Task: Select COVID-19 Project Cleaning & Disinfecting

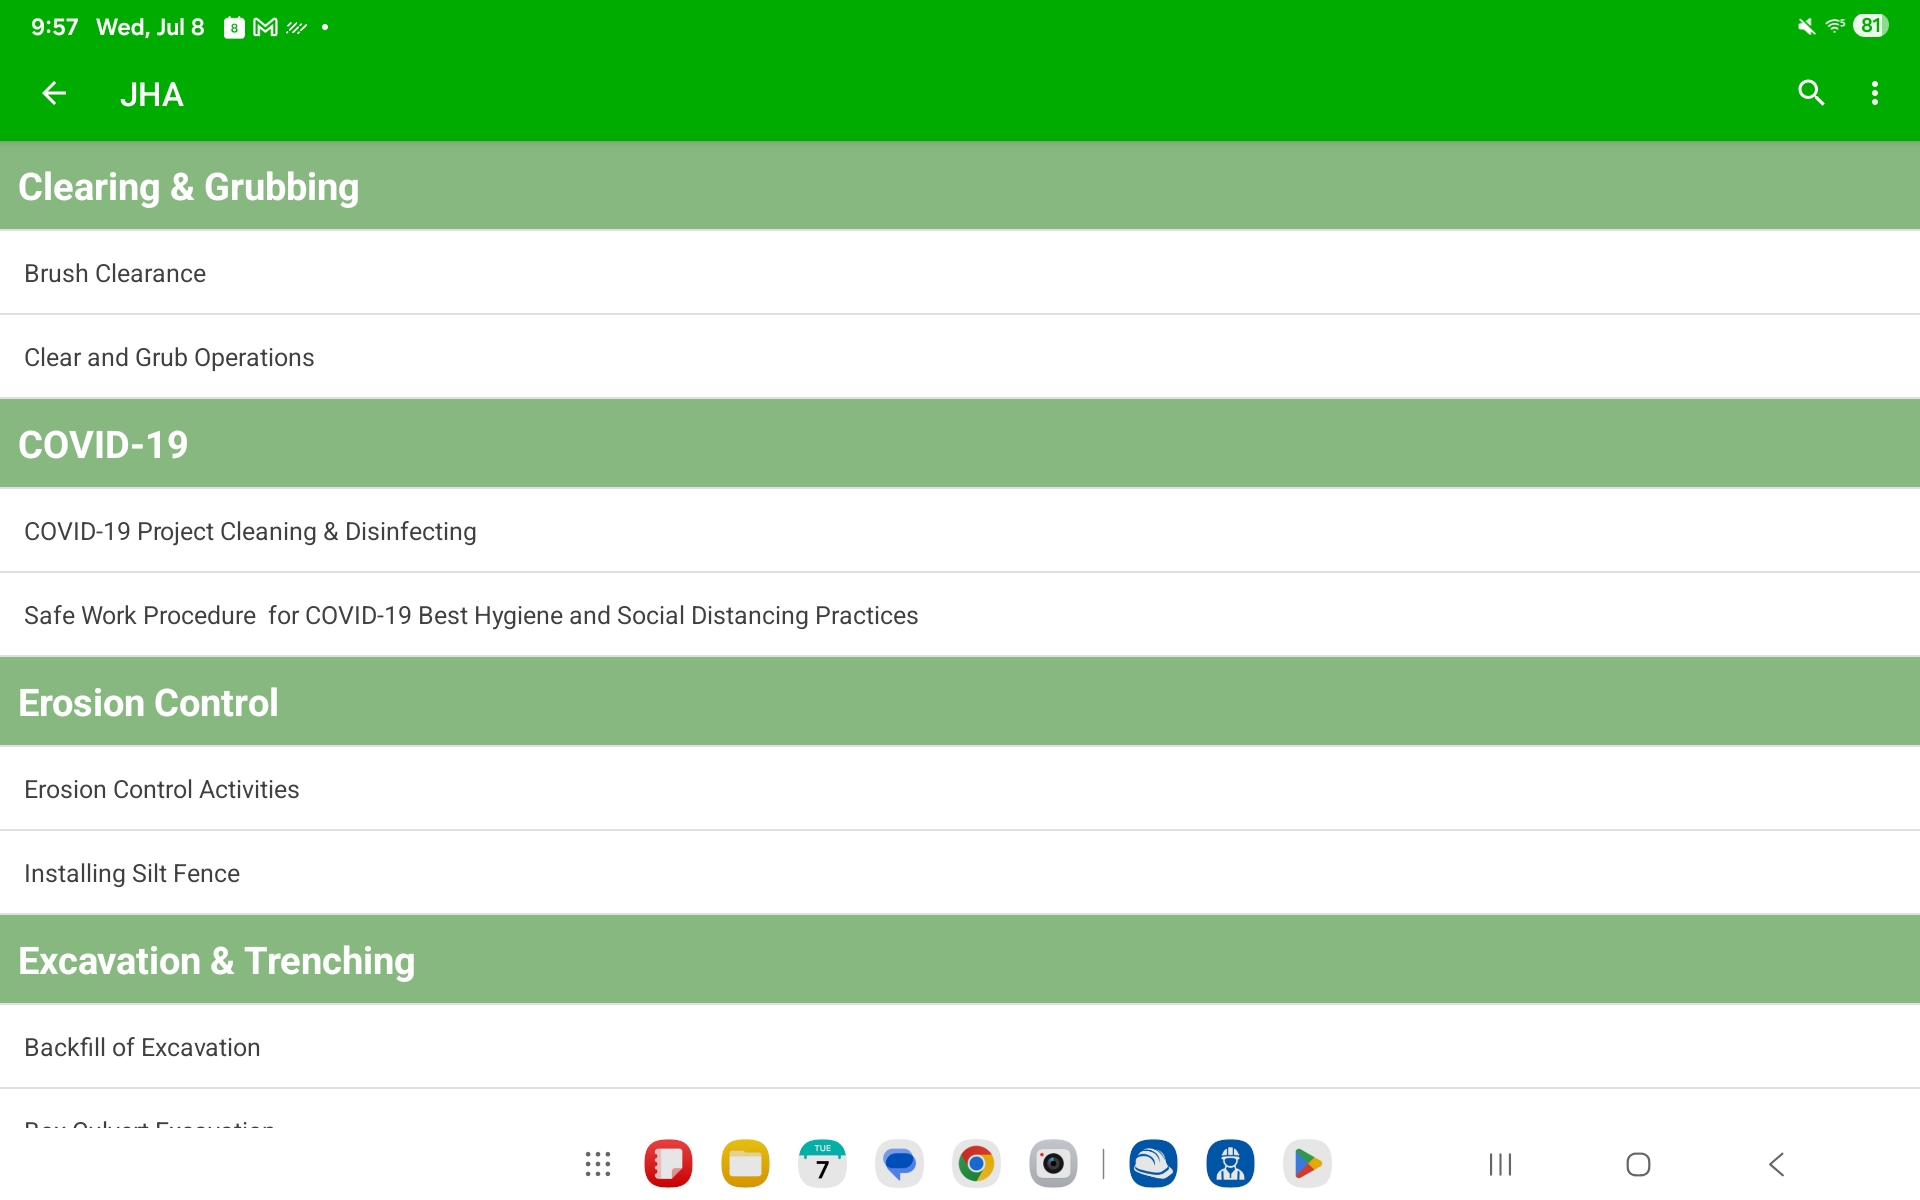Action: click(x=960, y=531)
